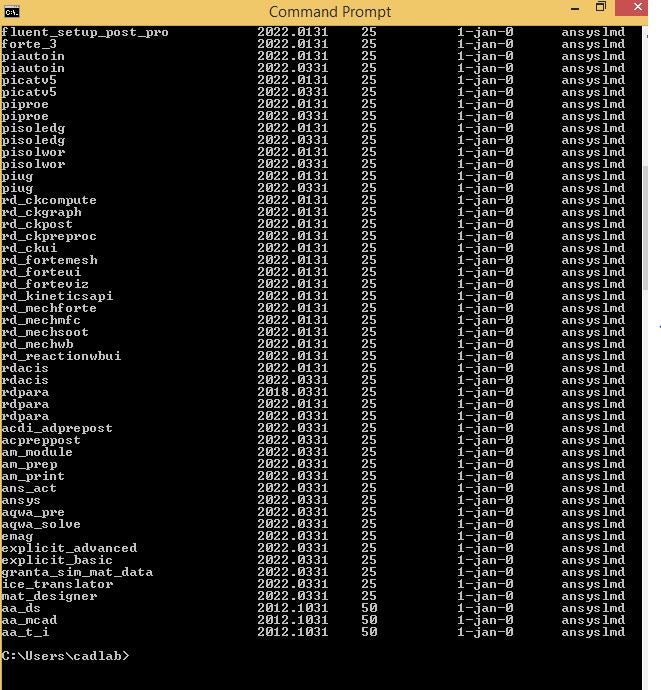Select the emag feature name
The height and width of the screenshot is (690, 661).
[x=17, y=536]
